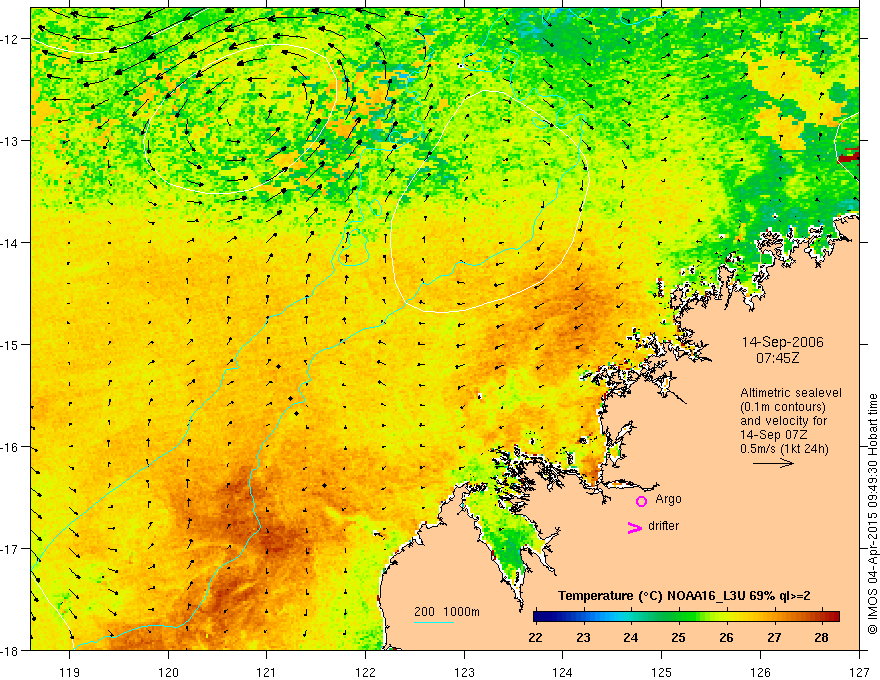
Task: Click the latitude '-17' axis label
Action: coord(9,549)
